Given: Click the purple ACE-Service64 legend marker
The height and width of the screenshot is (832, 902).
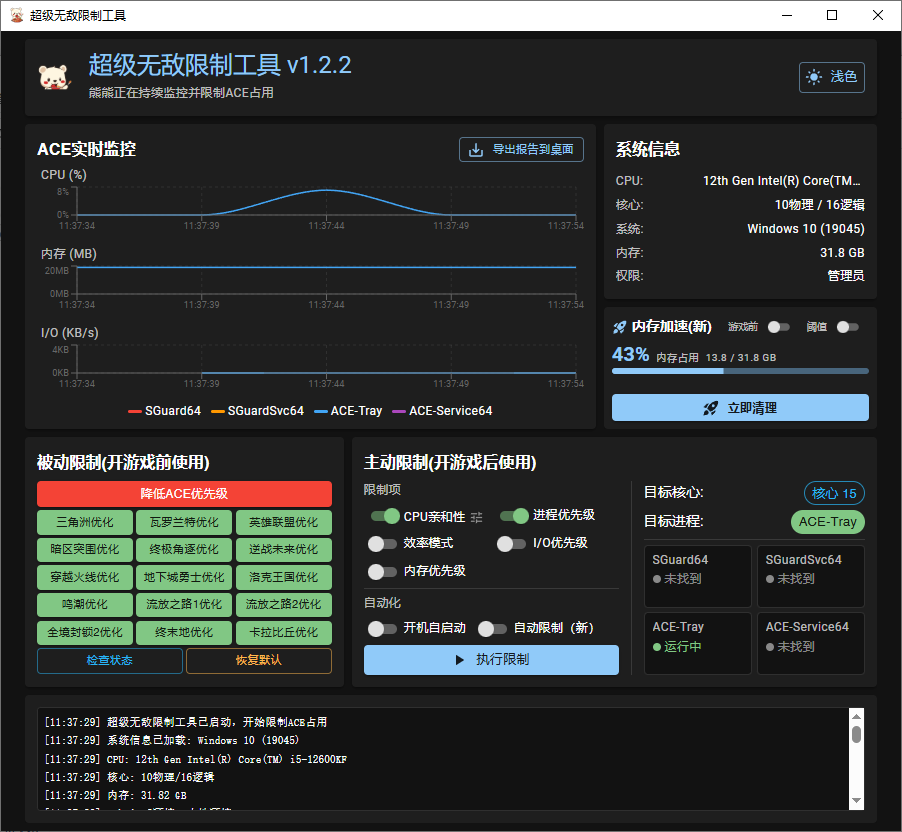Looking at the screenshot, I should click(x=399, y=411).
